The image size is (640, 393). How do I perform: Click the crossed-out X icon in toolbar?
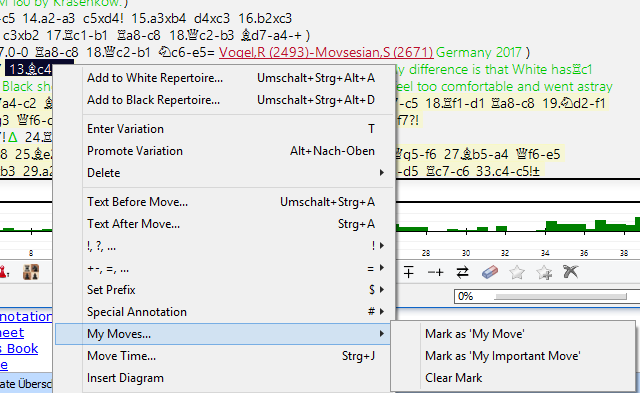click(571, 272)
